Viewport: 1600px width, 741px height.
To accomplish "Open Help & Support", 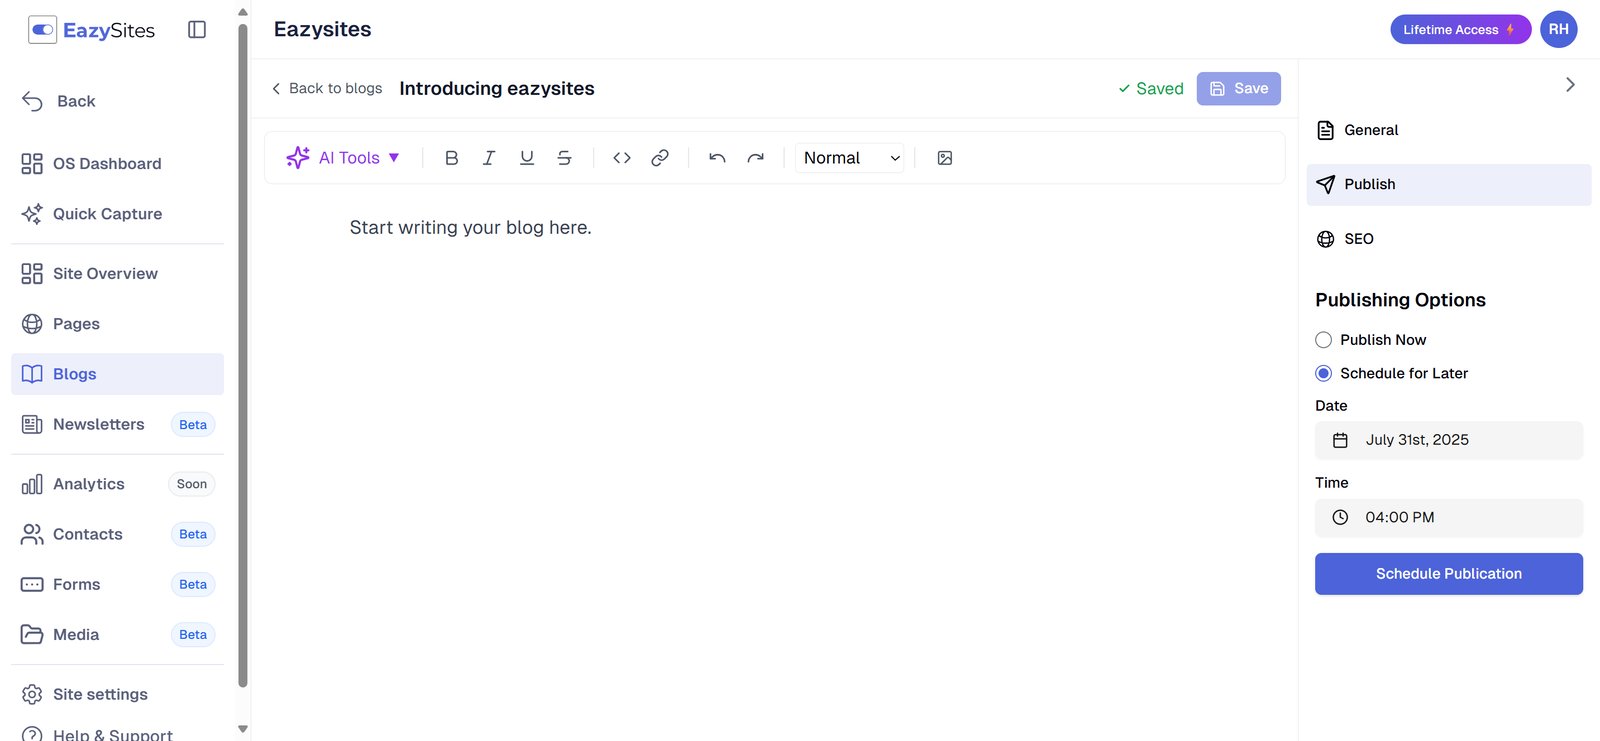I will tap(117, 733).
